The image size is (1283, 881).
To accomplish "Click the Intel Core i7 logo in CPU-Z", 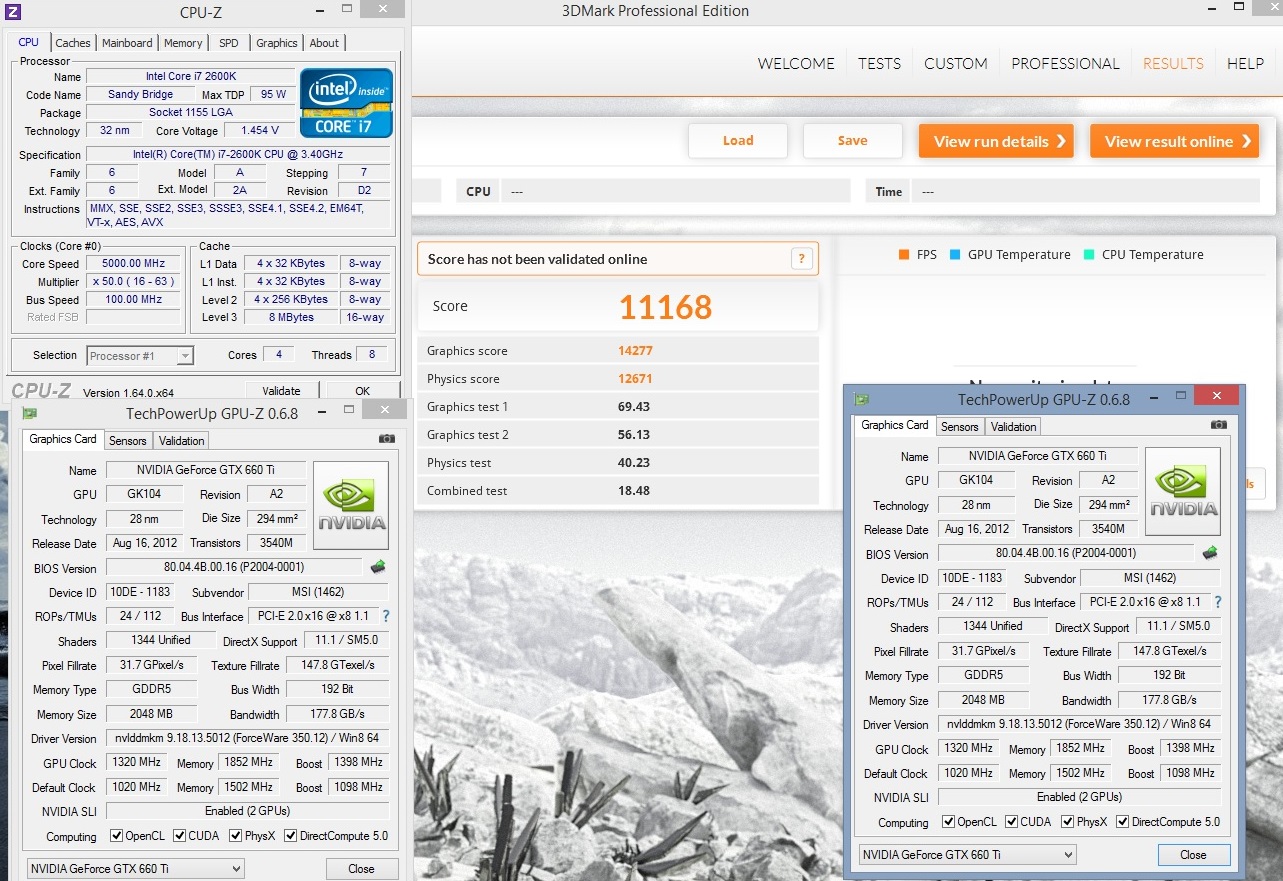I will (347, 103).
